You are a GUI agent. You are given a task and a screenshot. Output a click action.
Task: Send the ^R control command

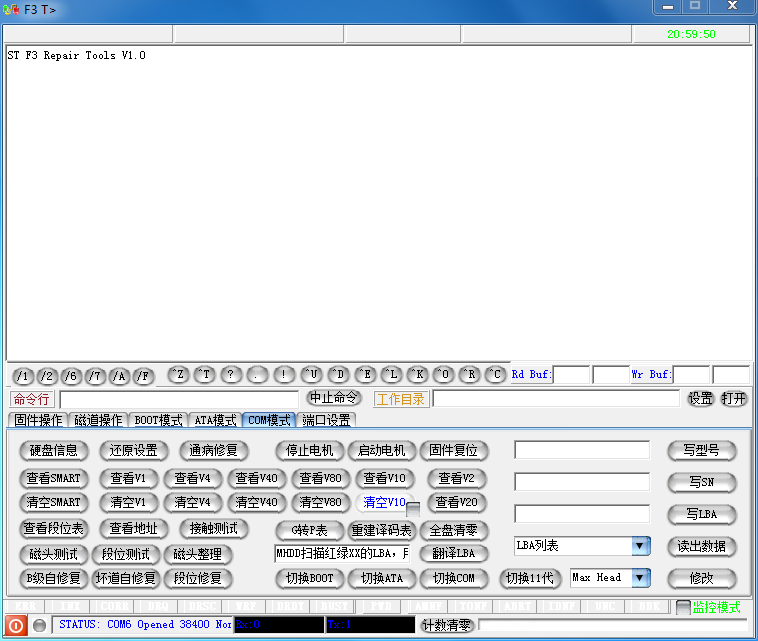tap(470, 375)
